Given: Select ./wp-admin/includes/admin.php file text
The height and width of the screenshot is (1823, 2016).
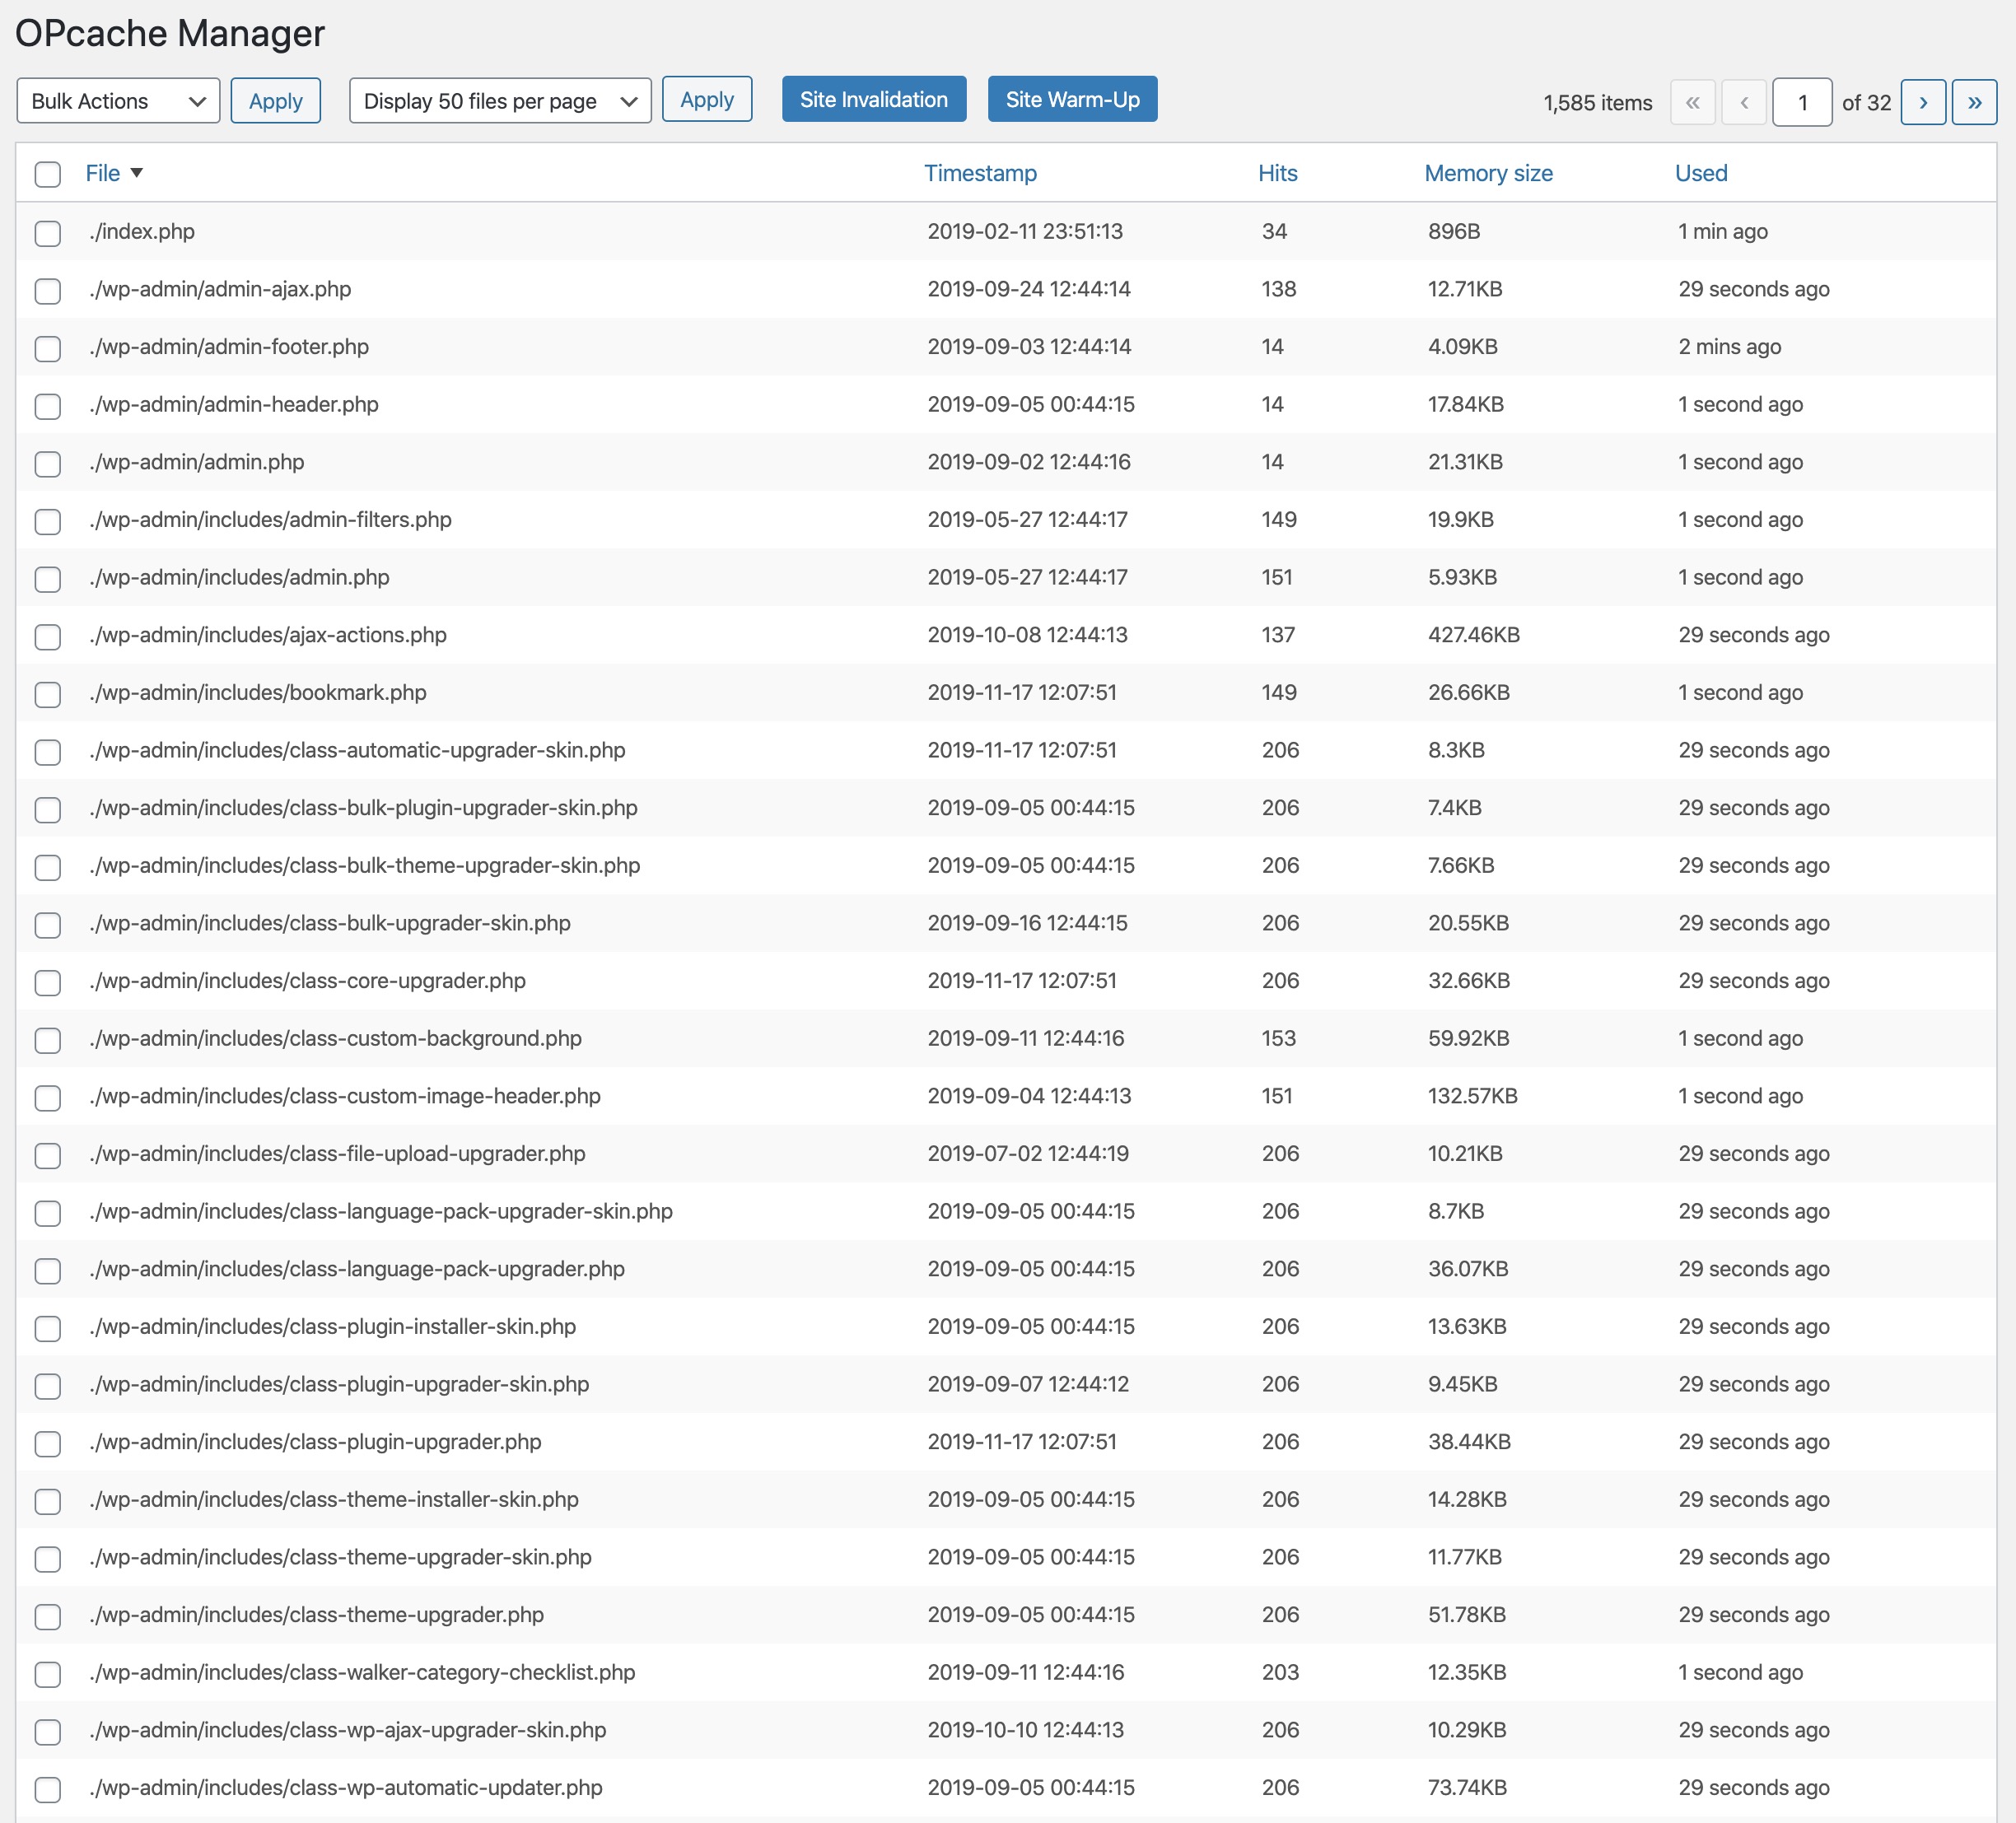Looking at the screenshot, I should (x=239, y=577).
